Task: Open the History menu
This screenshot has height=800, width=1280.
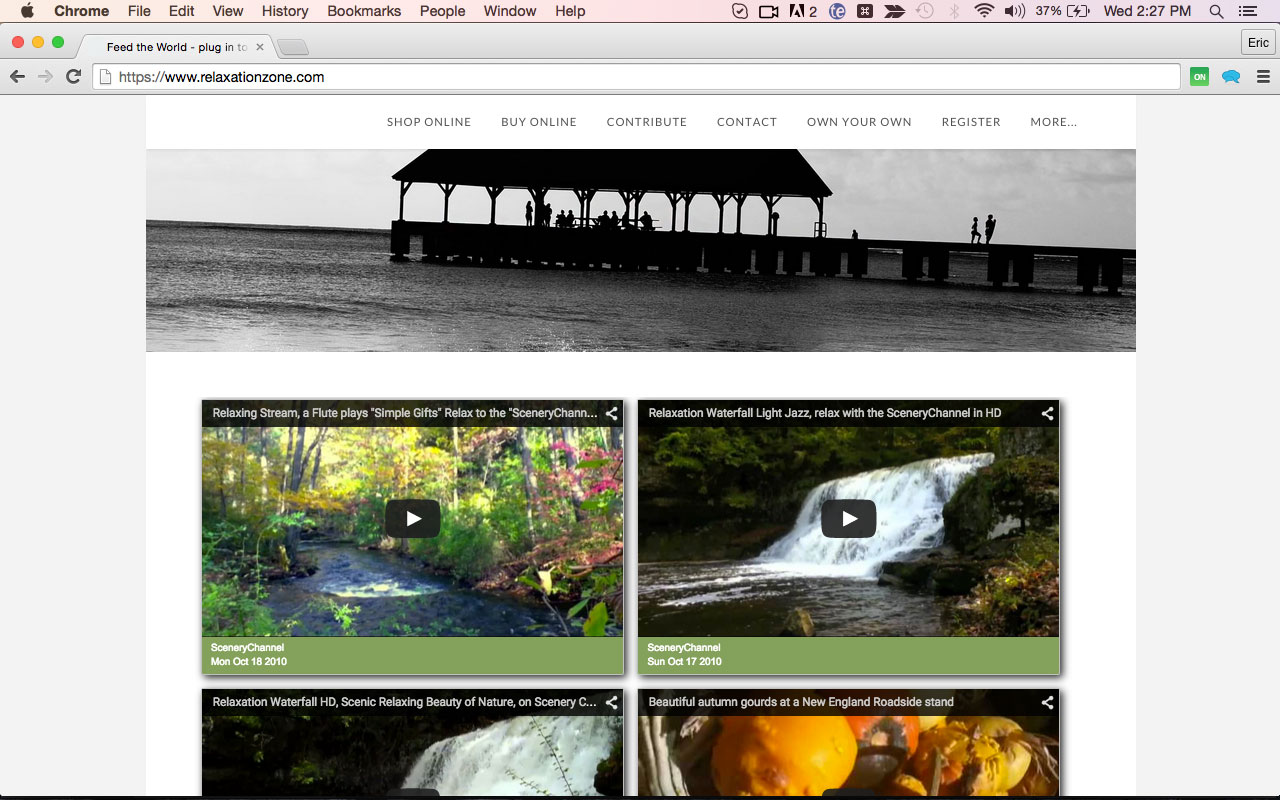Action: [x=285, y=11]
